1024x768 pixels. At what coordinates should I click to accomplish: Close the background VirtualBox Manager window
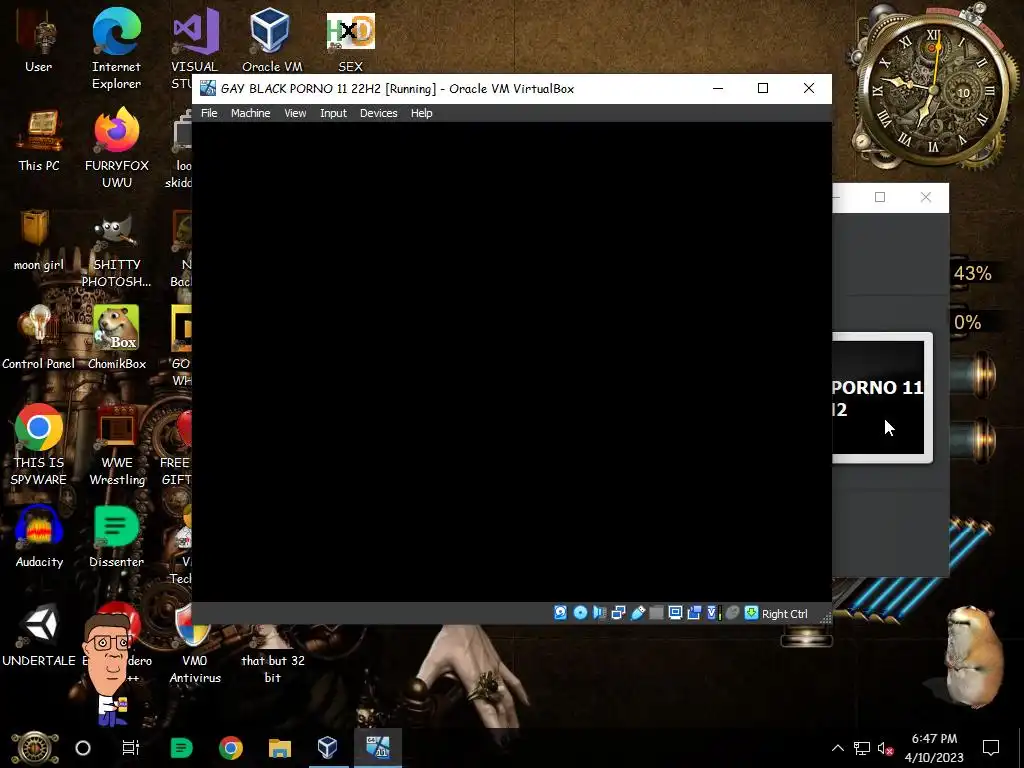[x=925, y=197]
